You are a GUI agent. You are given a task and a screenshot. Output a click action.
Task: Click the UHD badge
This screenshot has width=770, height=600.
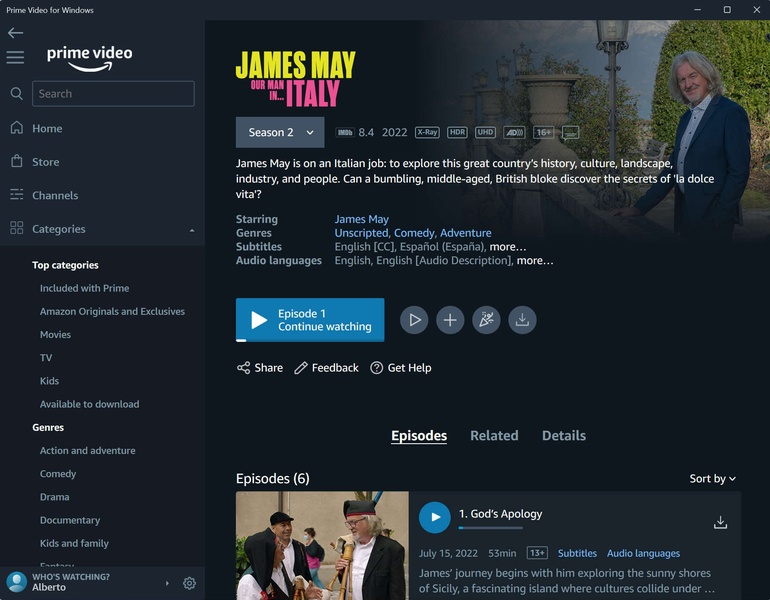tap(485, 132)
